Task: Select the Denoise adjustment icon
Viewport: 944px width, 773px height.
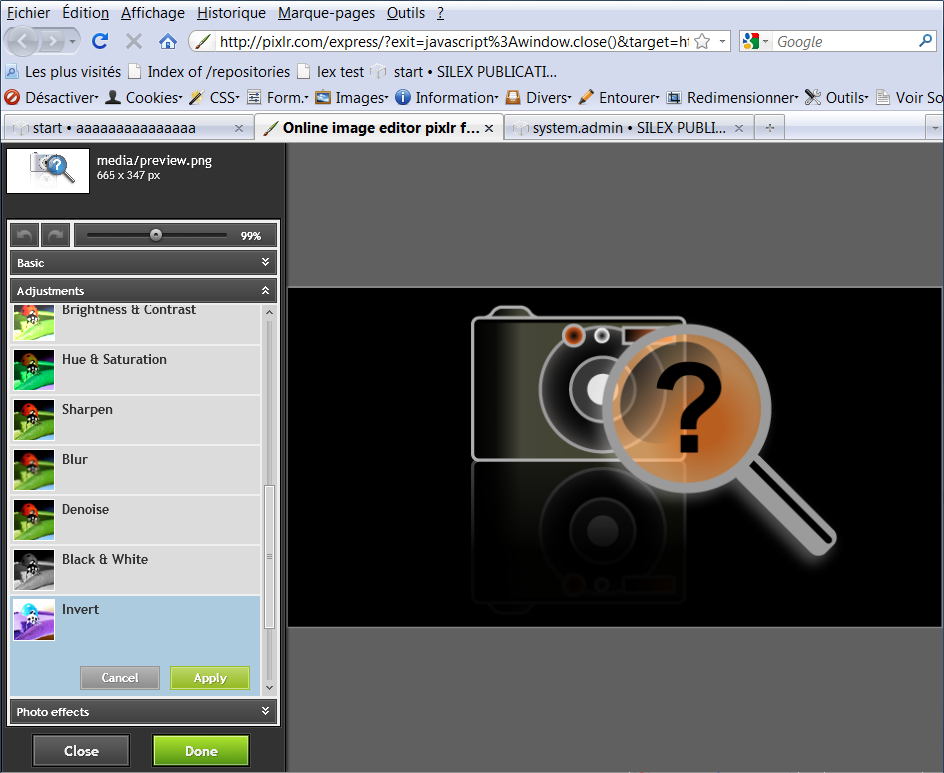Action: pyautogui.click(x=34, y=520)
